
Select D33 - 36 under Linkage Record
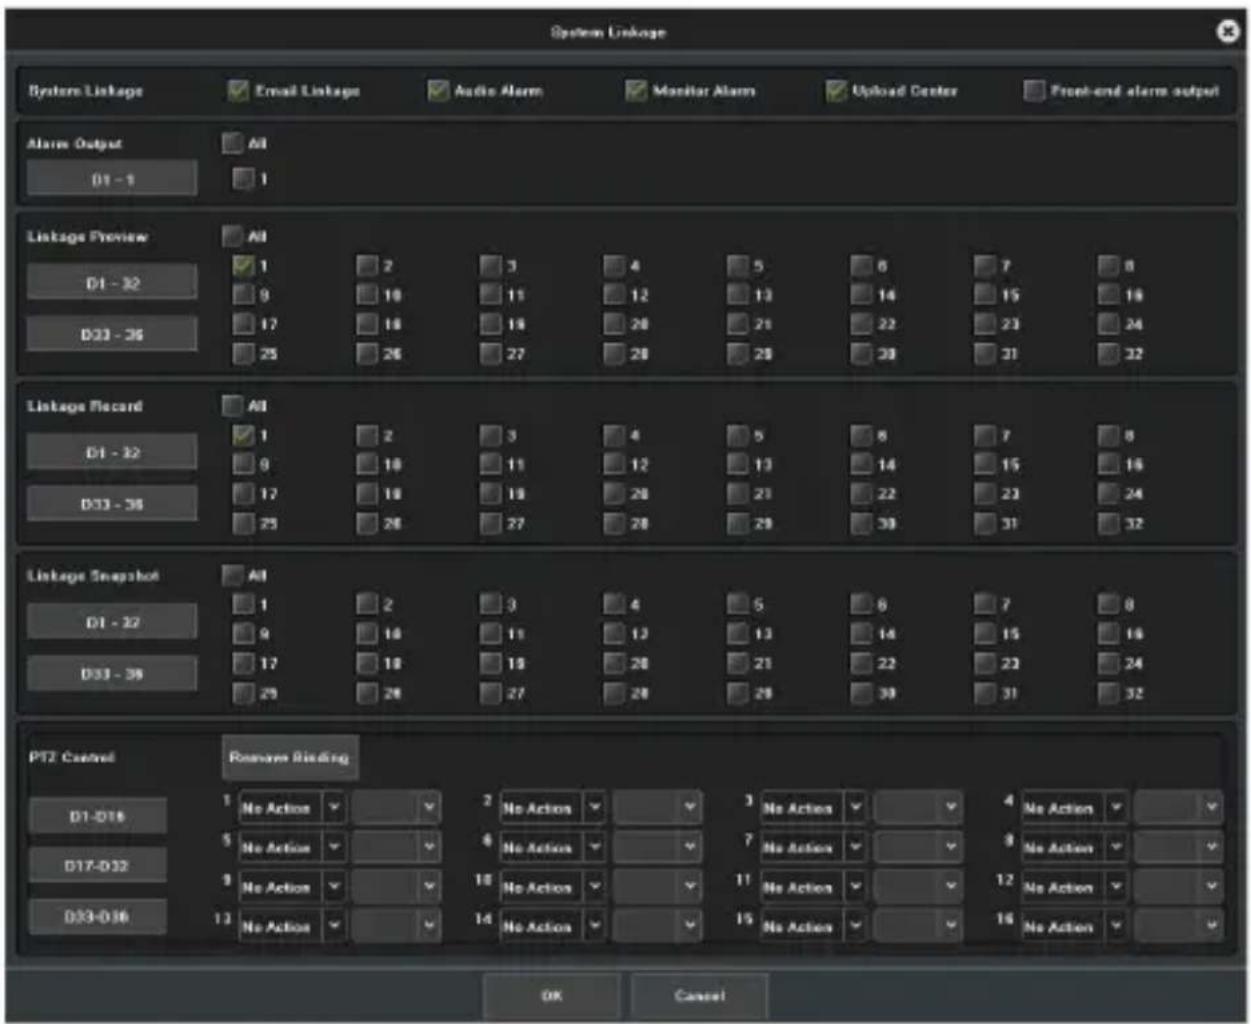pyautogui.click(x=112, y=504)
